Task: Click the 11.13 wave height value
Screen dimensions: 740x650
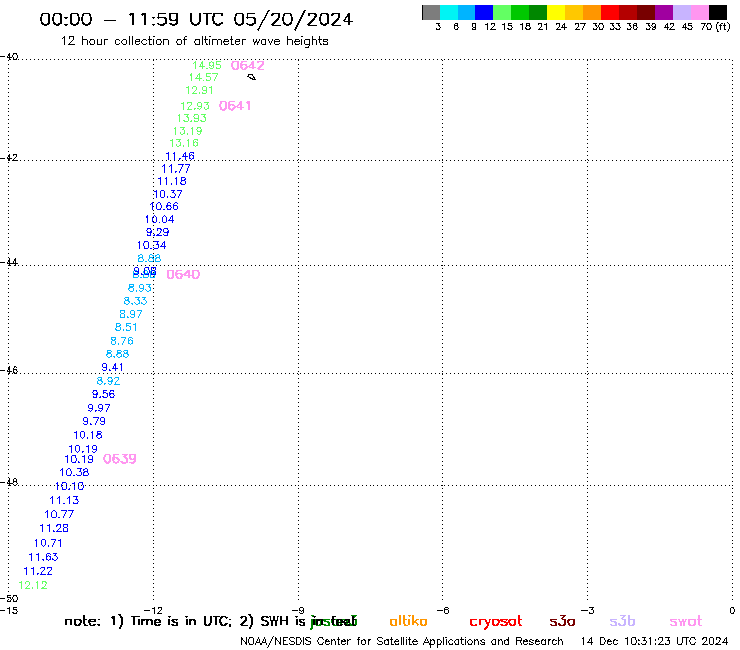Action: pos(64,500)
